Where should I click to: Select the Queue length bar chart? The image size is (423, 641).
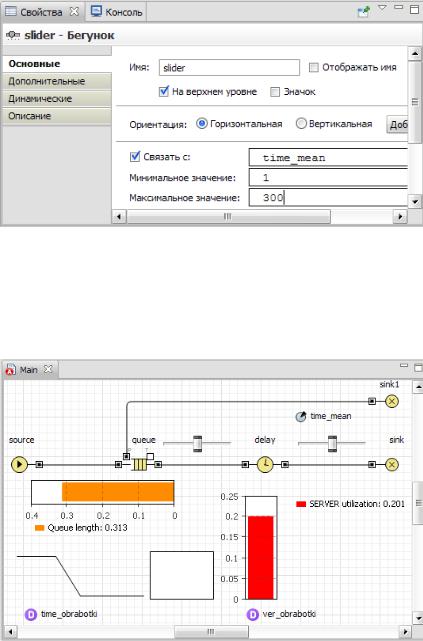[x=103, y=492]
